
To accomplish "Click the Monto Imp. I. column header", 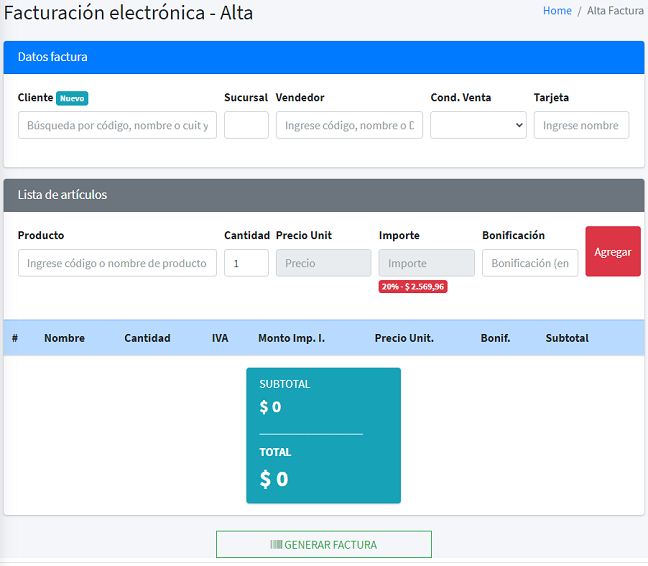I will [291, 338].
